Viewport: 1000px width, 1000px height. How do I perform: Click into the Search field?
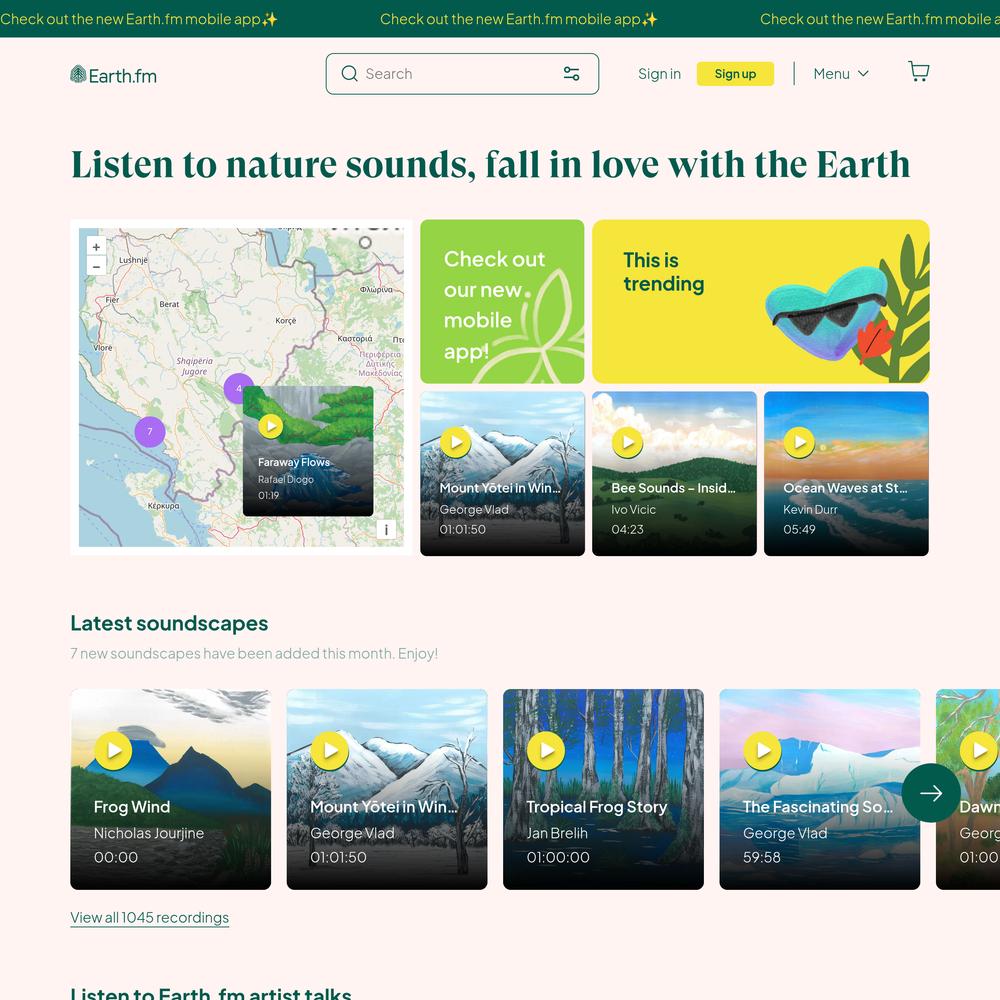[462, 74]
